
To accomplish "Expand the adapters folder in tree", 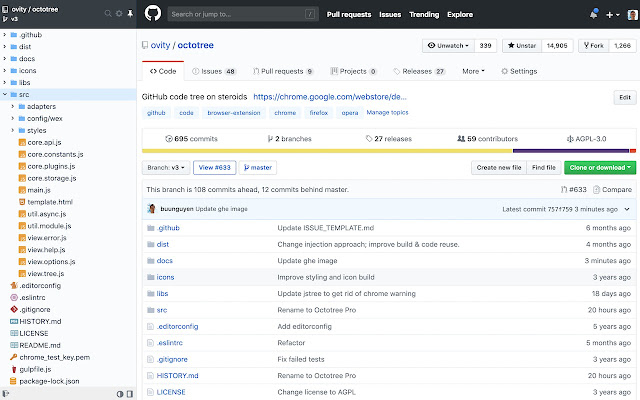I will 13,105.
